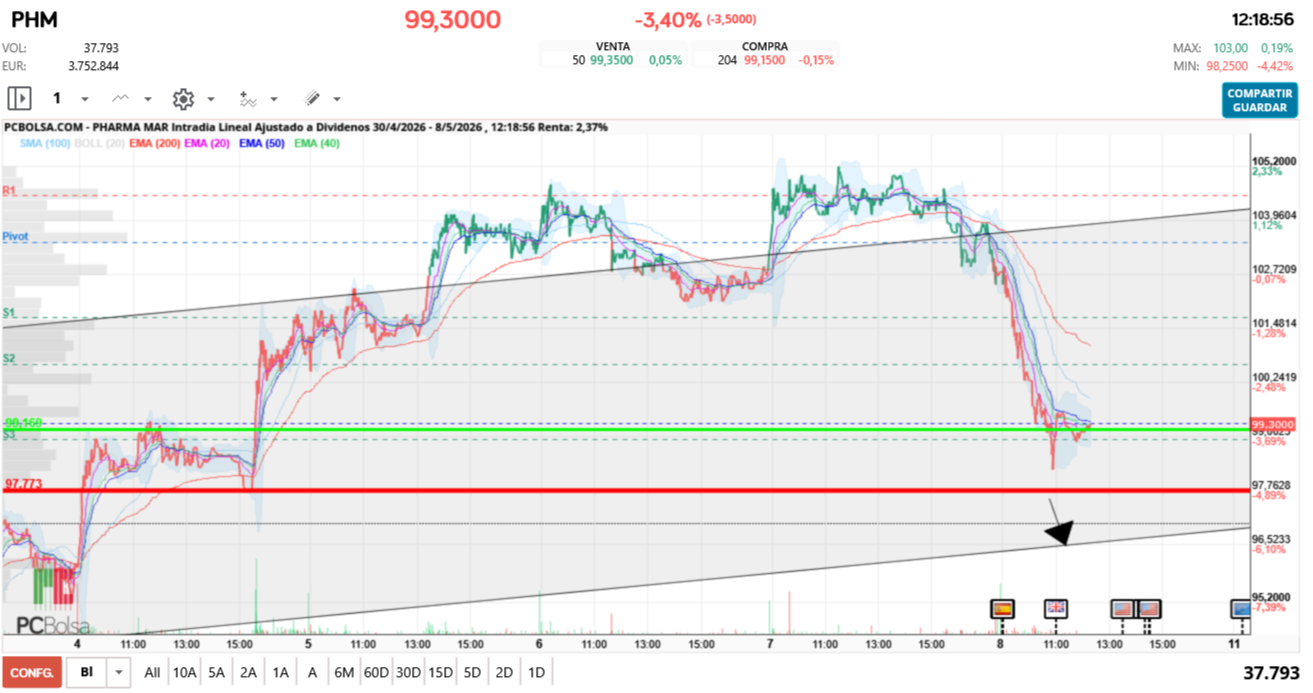Click the EUR value 3.752.844
Viewport: 1313px width, 693px height.
(x=93, y=65)
